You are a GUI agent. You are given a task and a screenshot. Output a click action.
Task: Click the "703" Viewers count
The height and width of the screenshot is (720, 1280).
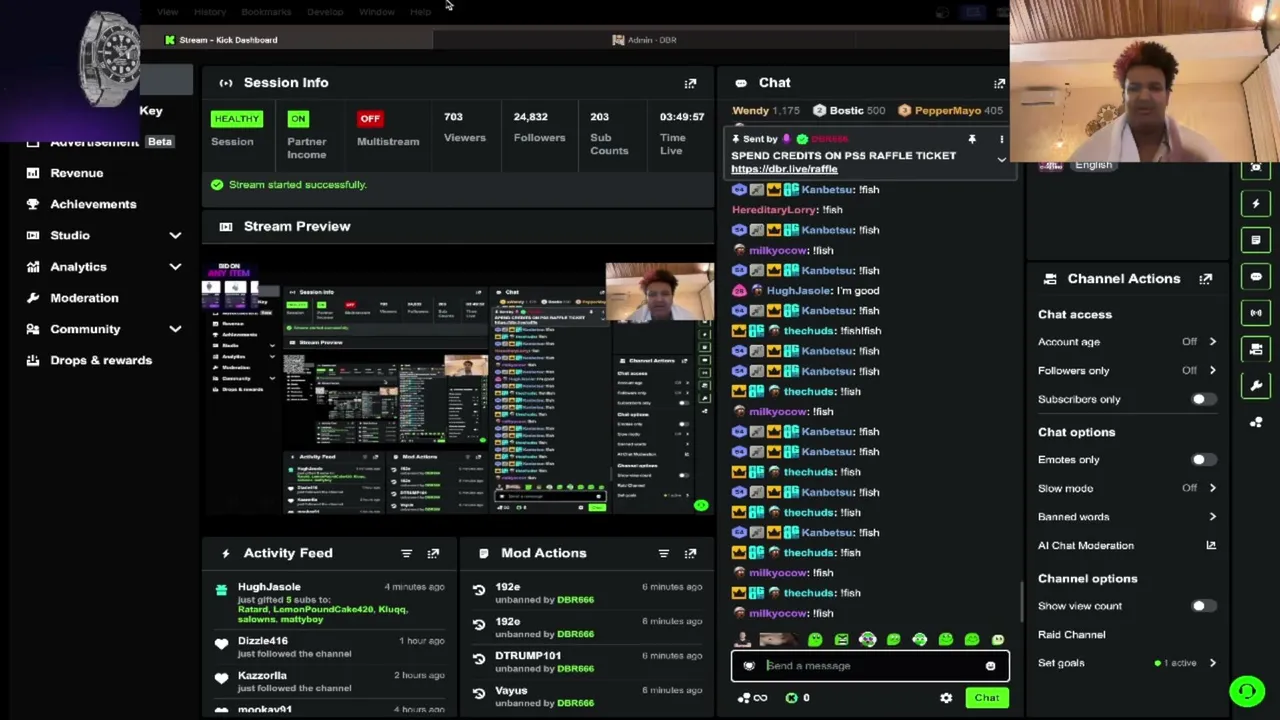pos(453,117)
